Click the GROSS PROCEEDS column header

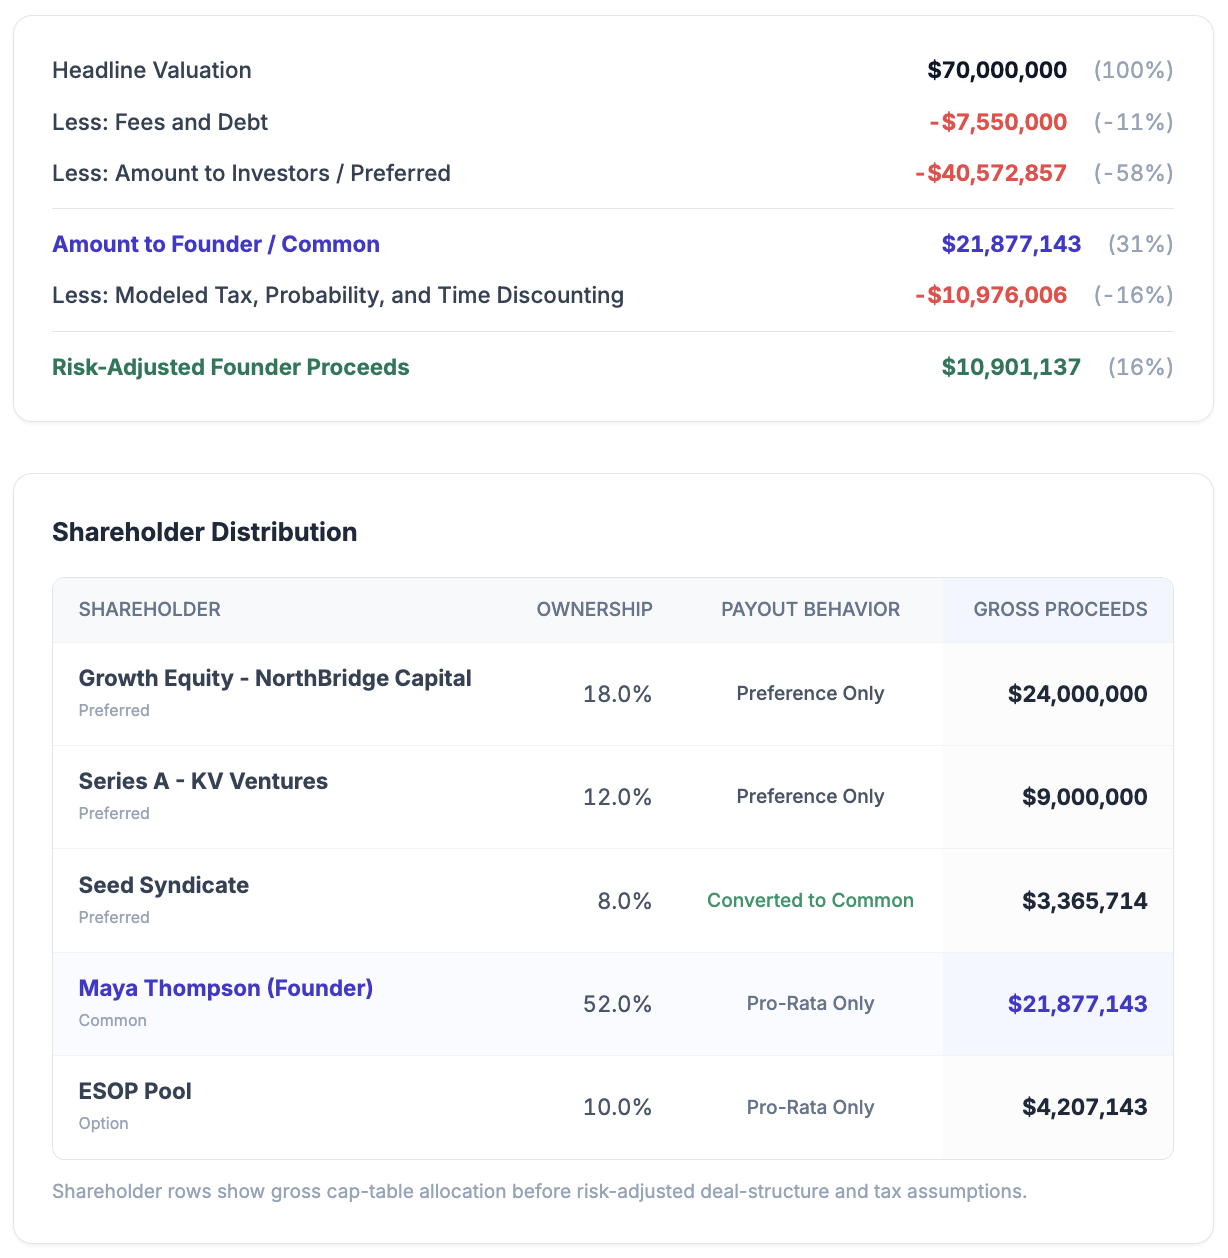[x=1060, y=610]
